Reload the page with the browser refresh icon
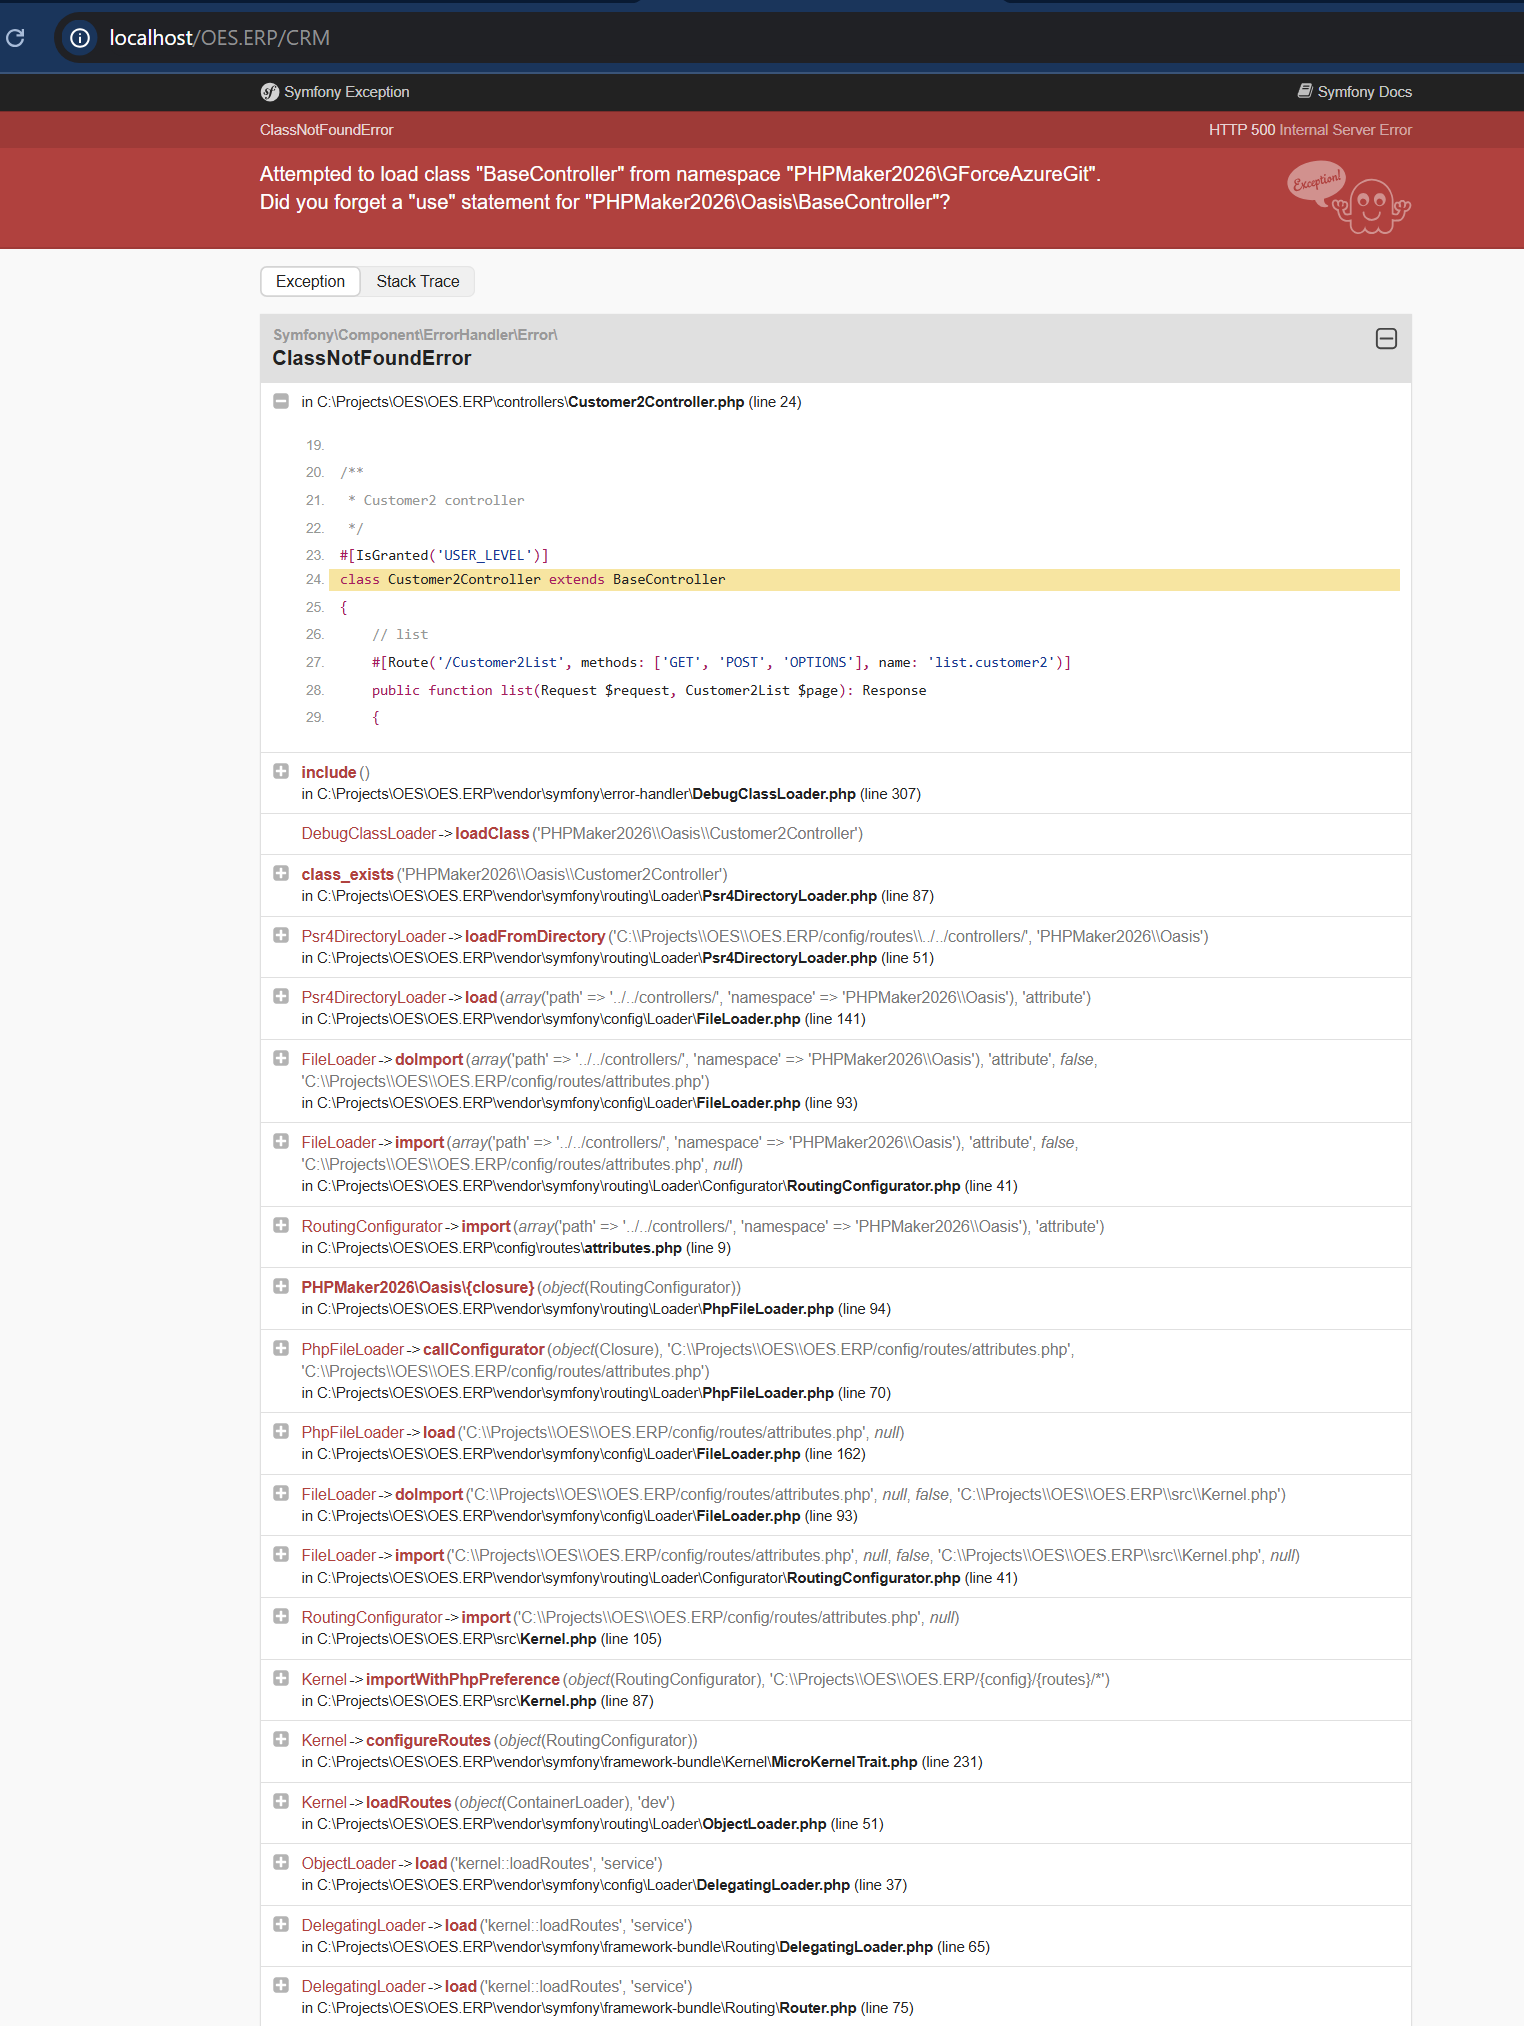1524x2026 pixels. pyautogui.click(x=15, y=38)
